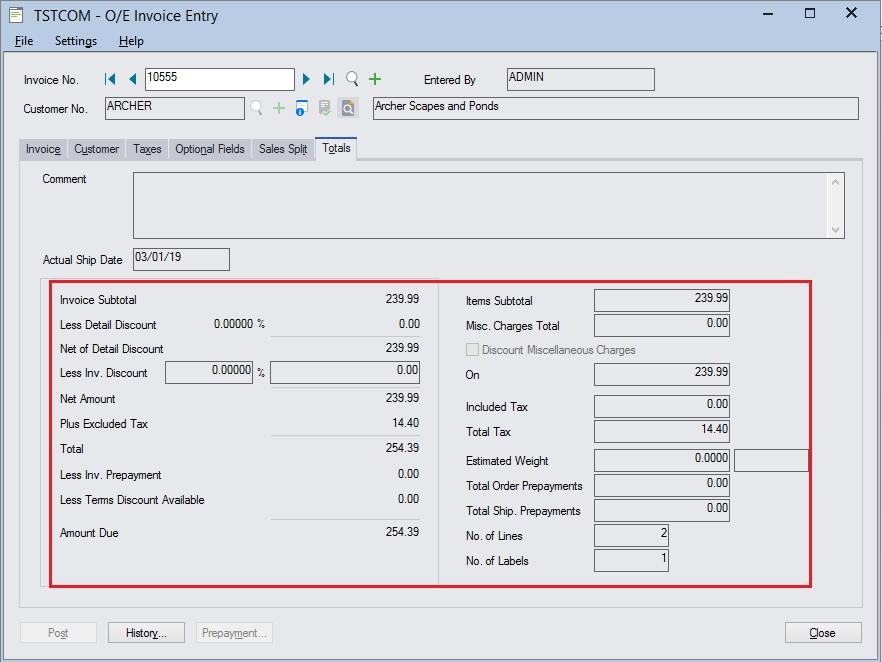This screenshot has width=882, height=662.
Task: Add new customer with green plus icon
Action: [x=279, y=108]
